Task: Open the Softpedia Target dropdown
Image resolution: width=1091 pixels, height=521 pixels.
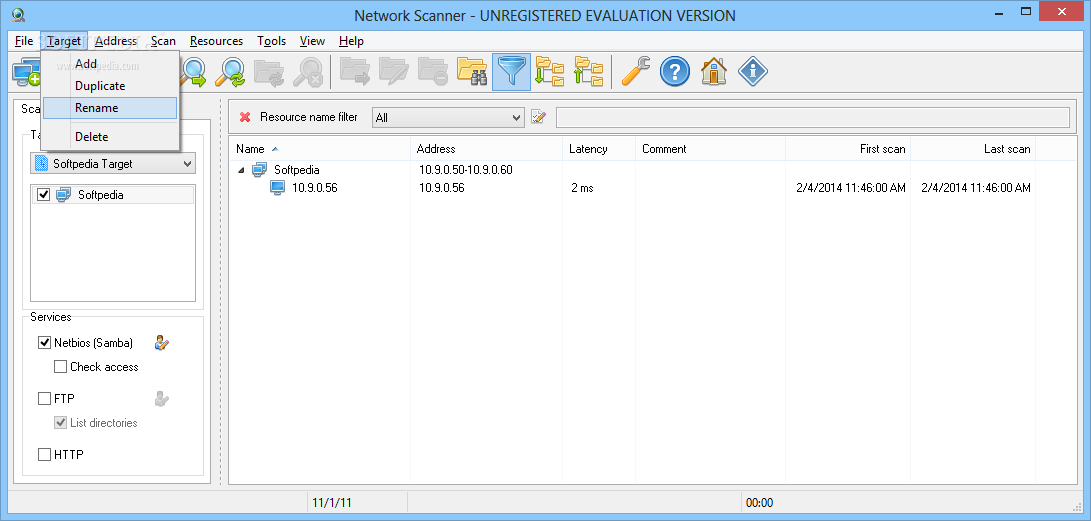Action: (113, 163)
